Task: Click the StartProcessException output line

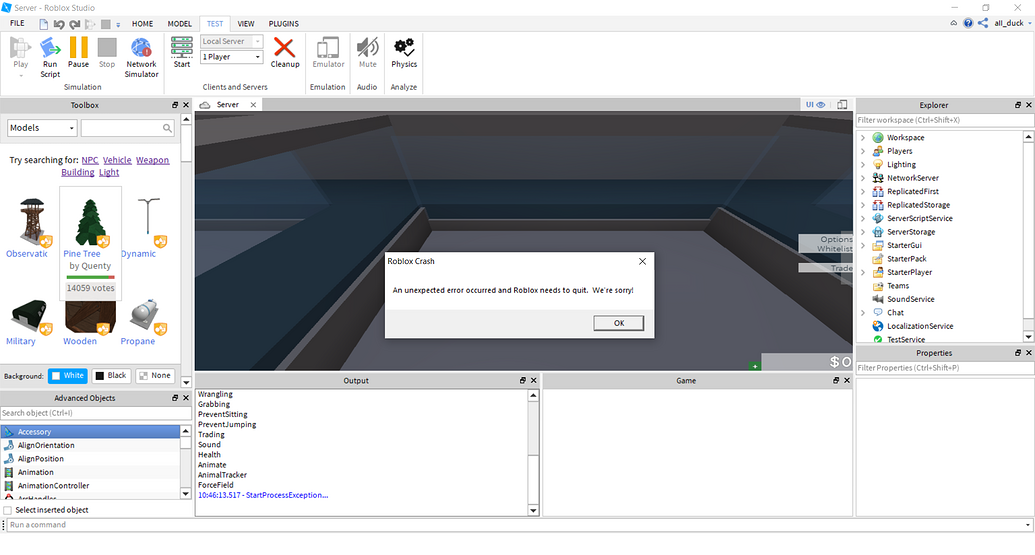Action: [263, 495]
